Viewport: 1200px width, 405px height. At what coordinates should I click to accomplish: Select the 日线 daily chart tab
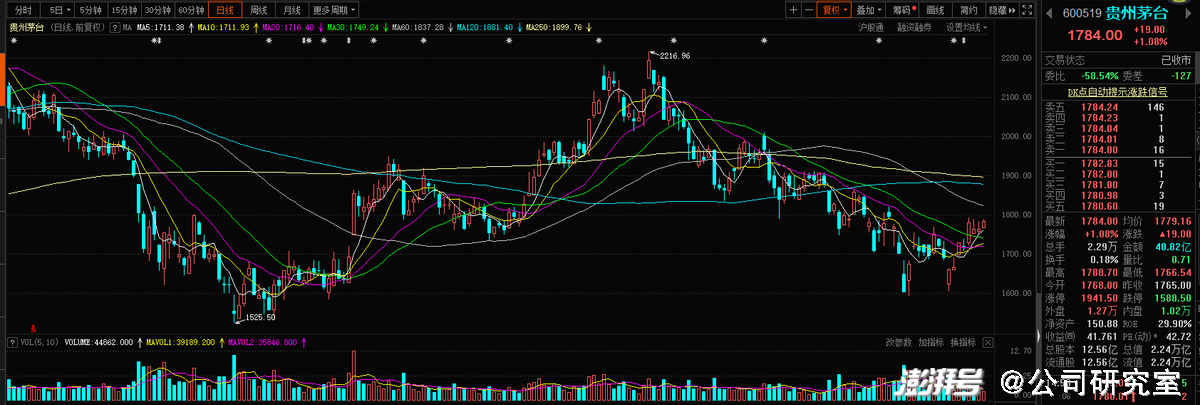pyautogui.click(x=226, y=9)
